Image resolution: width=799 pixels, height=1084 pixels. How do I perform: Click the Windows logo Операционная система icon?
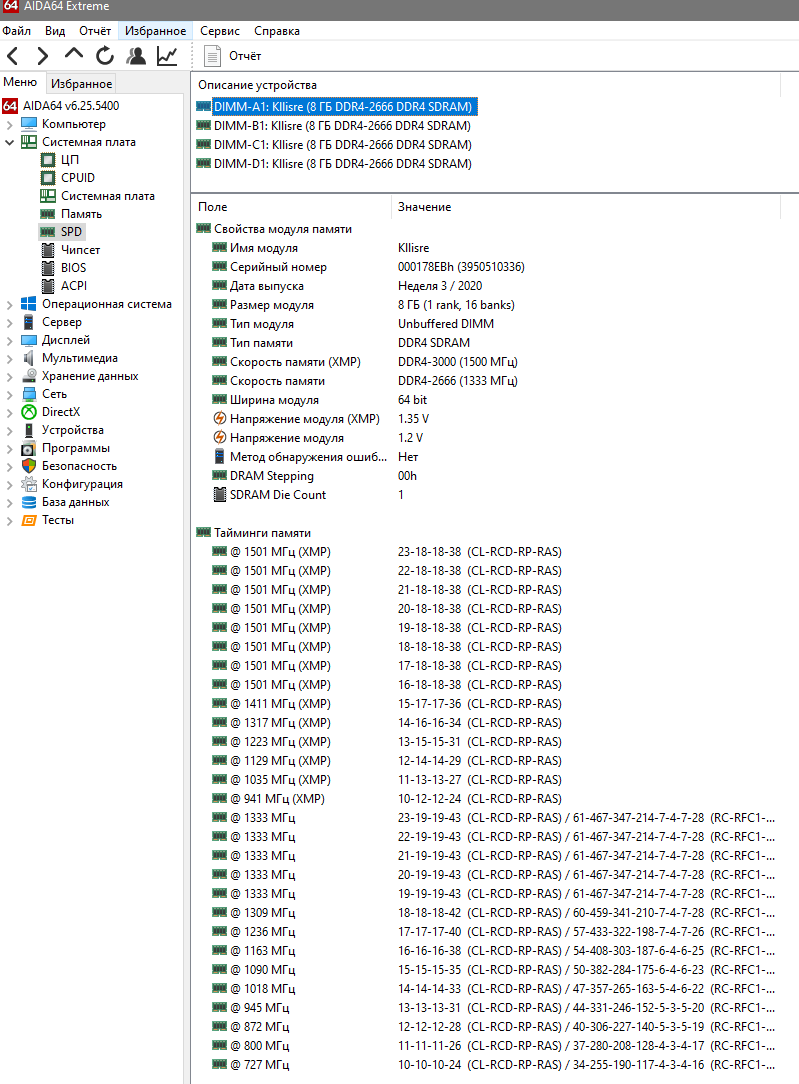29,303
